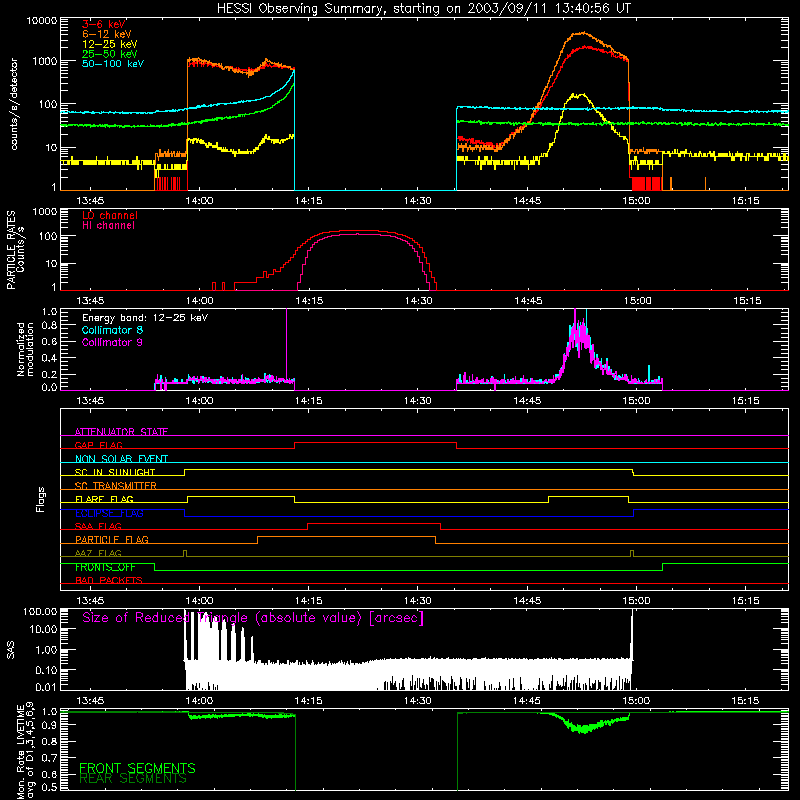Screen dimensions: 800x800
Task: Click the LO channel legend label
Action: pos(110,215)
